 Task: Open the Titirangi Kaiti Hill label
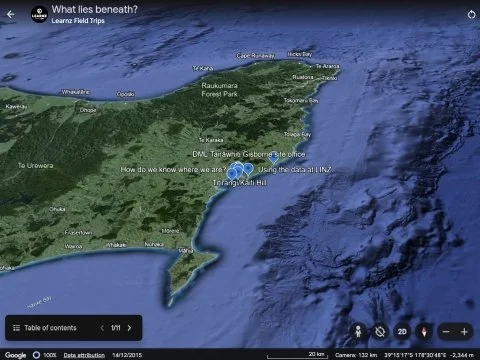[240, 183]
